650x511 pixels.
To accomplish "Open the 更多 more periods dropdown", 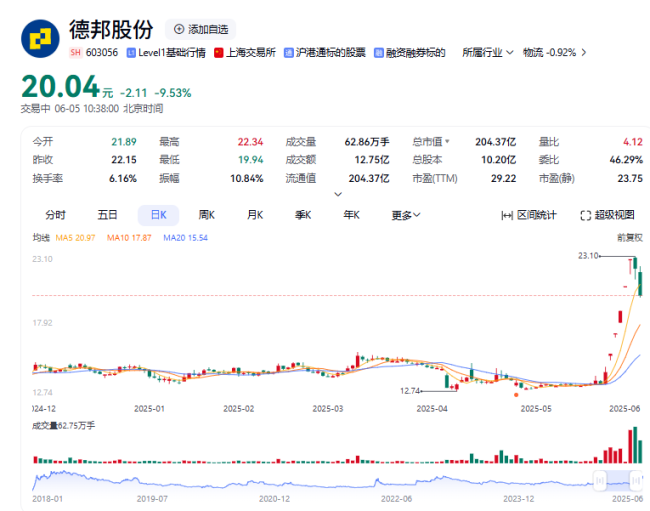I will 405,215.
